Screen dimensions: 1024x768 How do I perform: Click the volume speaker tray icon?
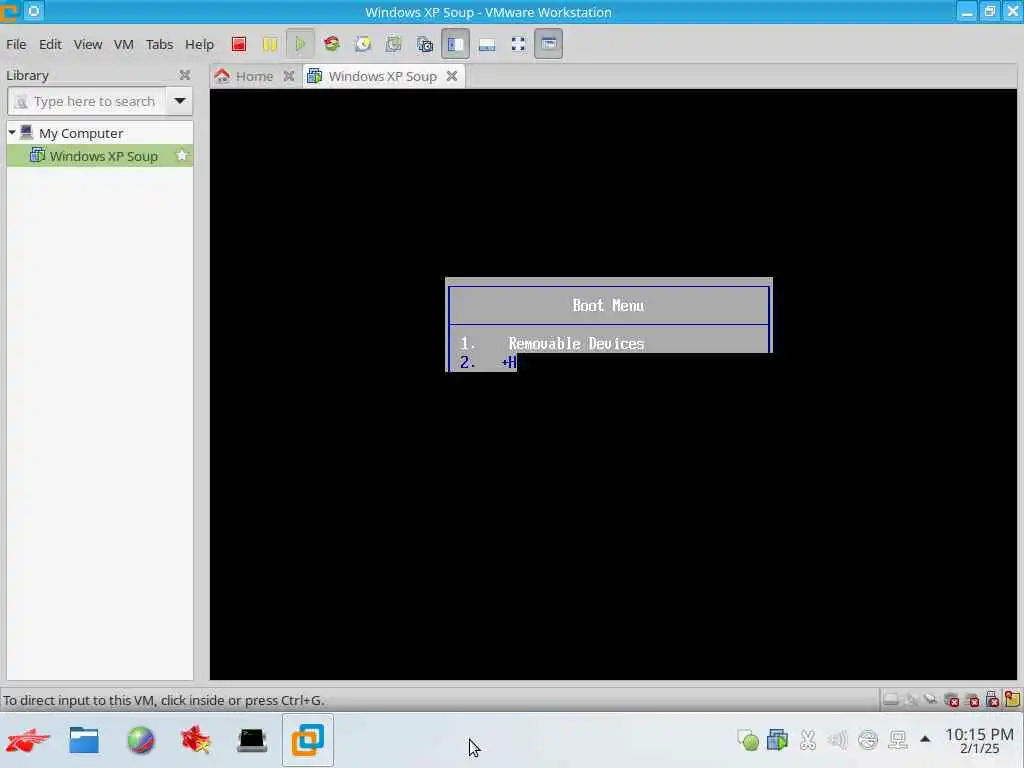click(x=838, y=740)
